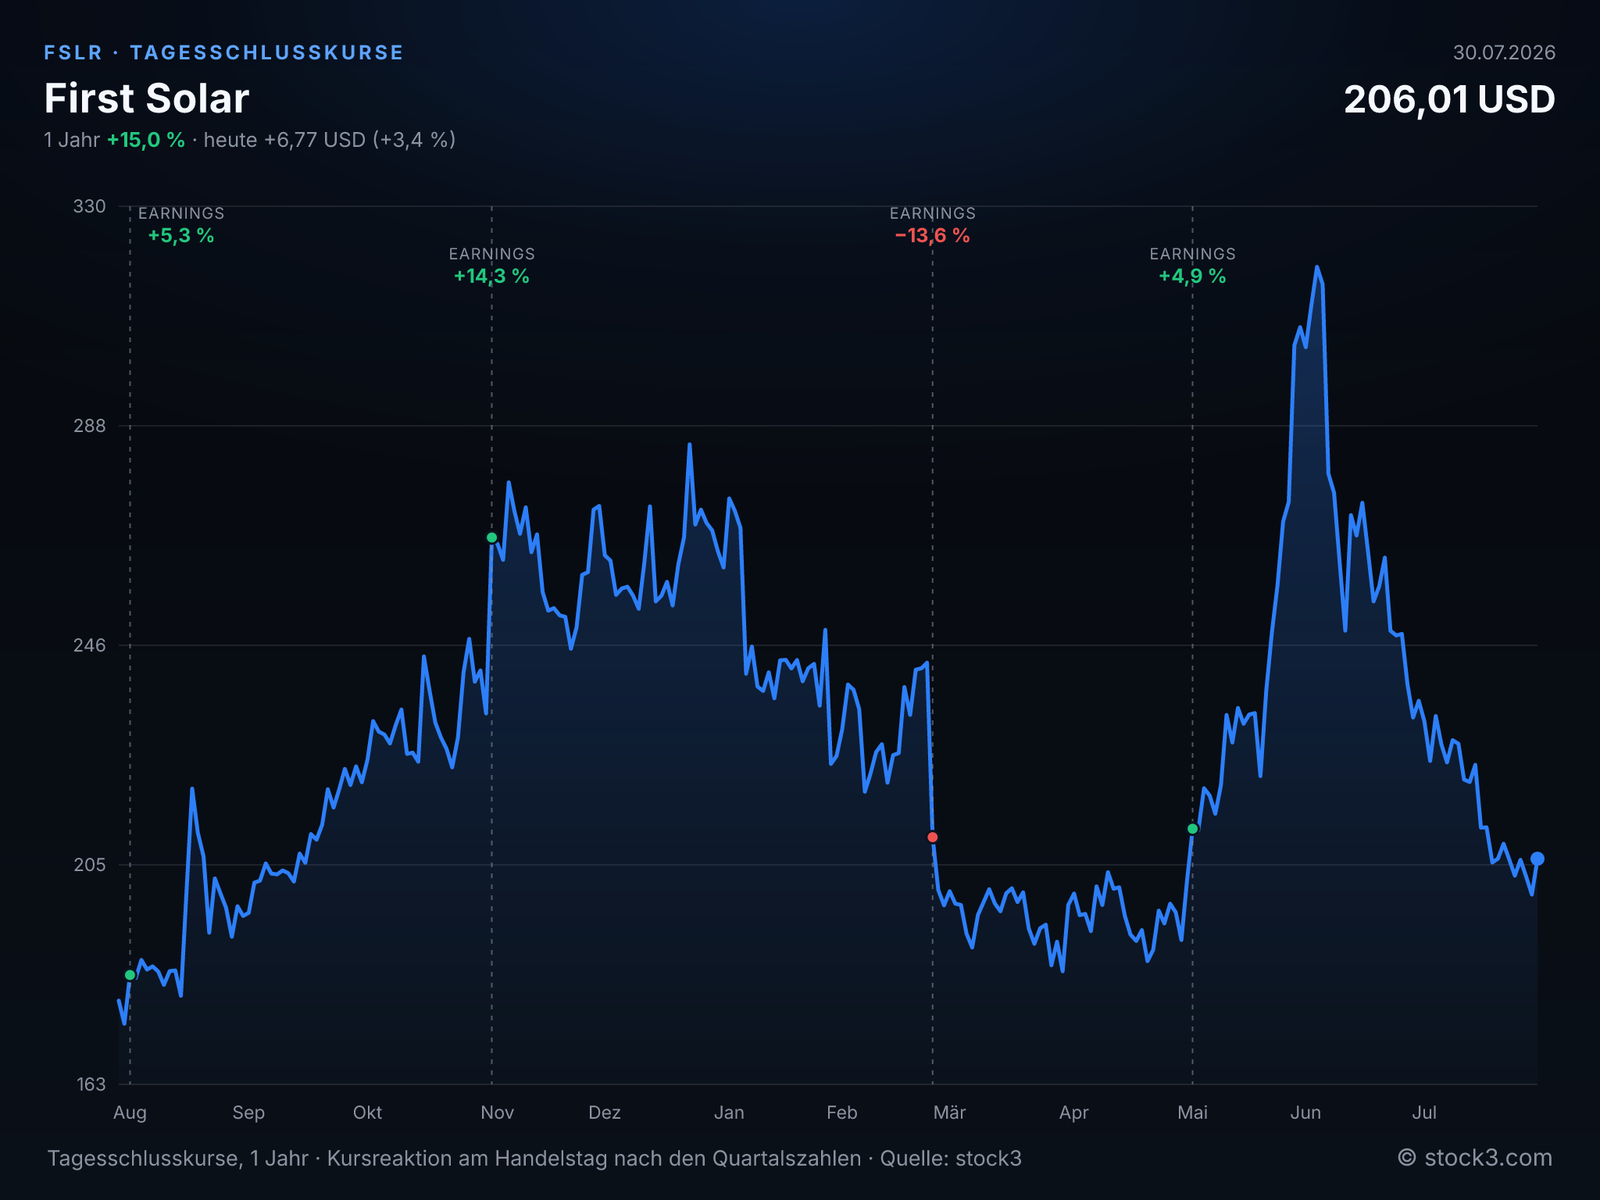The height and width of the screenshot is (1200, 1600).
Task: Select the "Jul" month label on the x-axis
Action: (1424, 1113)
